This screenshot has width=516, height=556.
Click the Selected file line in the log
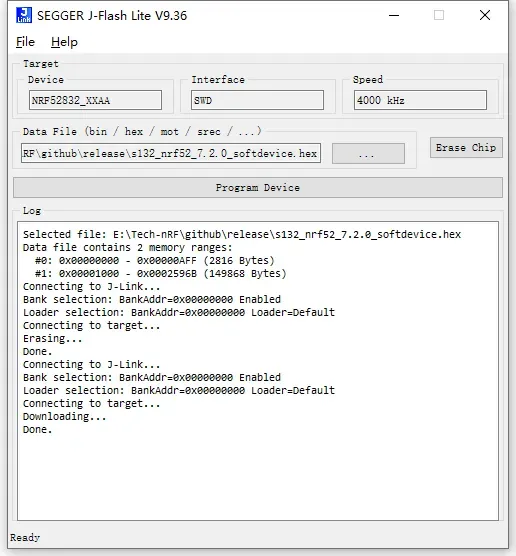pos(242,234)
